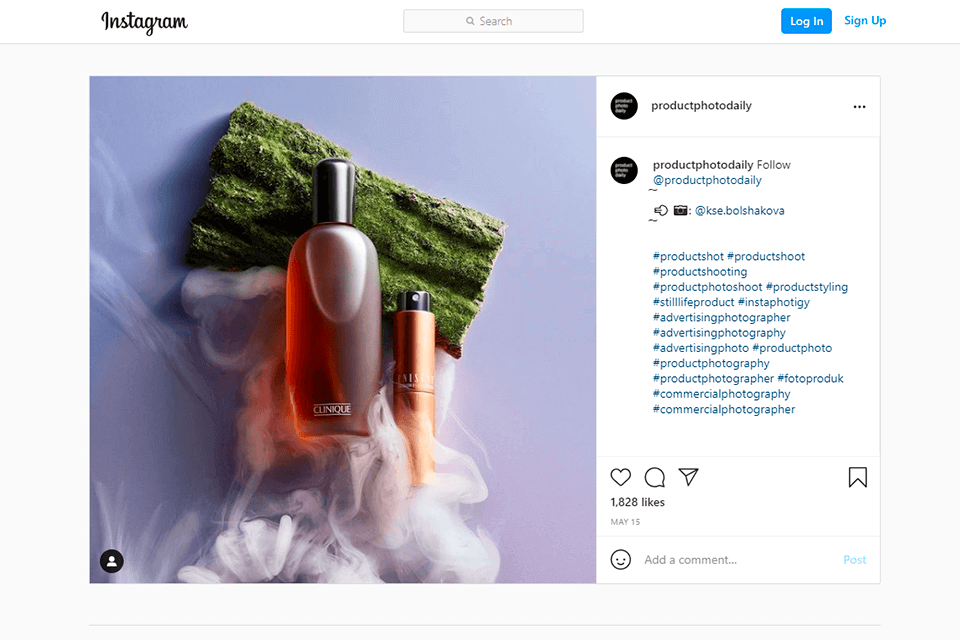
Task: Open the #productshot hashtag
Action: coord(688,257)
